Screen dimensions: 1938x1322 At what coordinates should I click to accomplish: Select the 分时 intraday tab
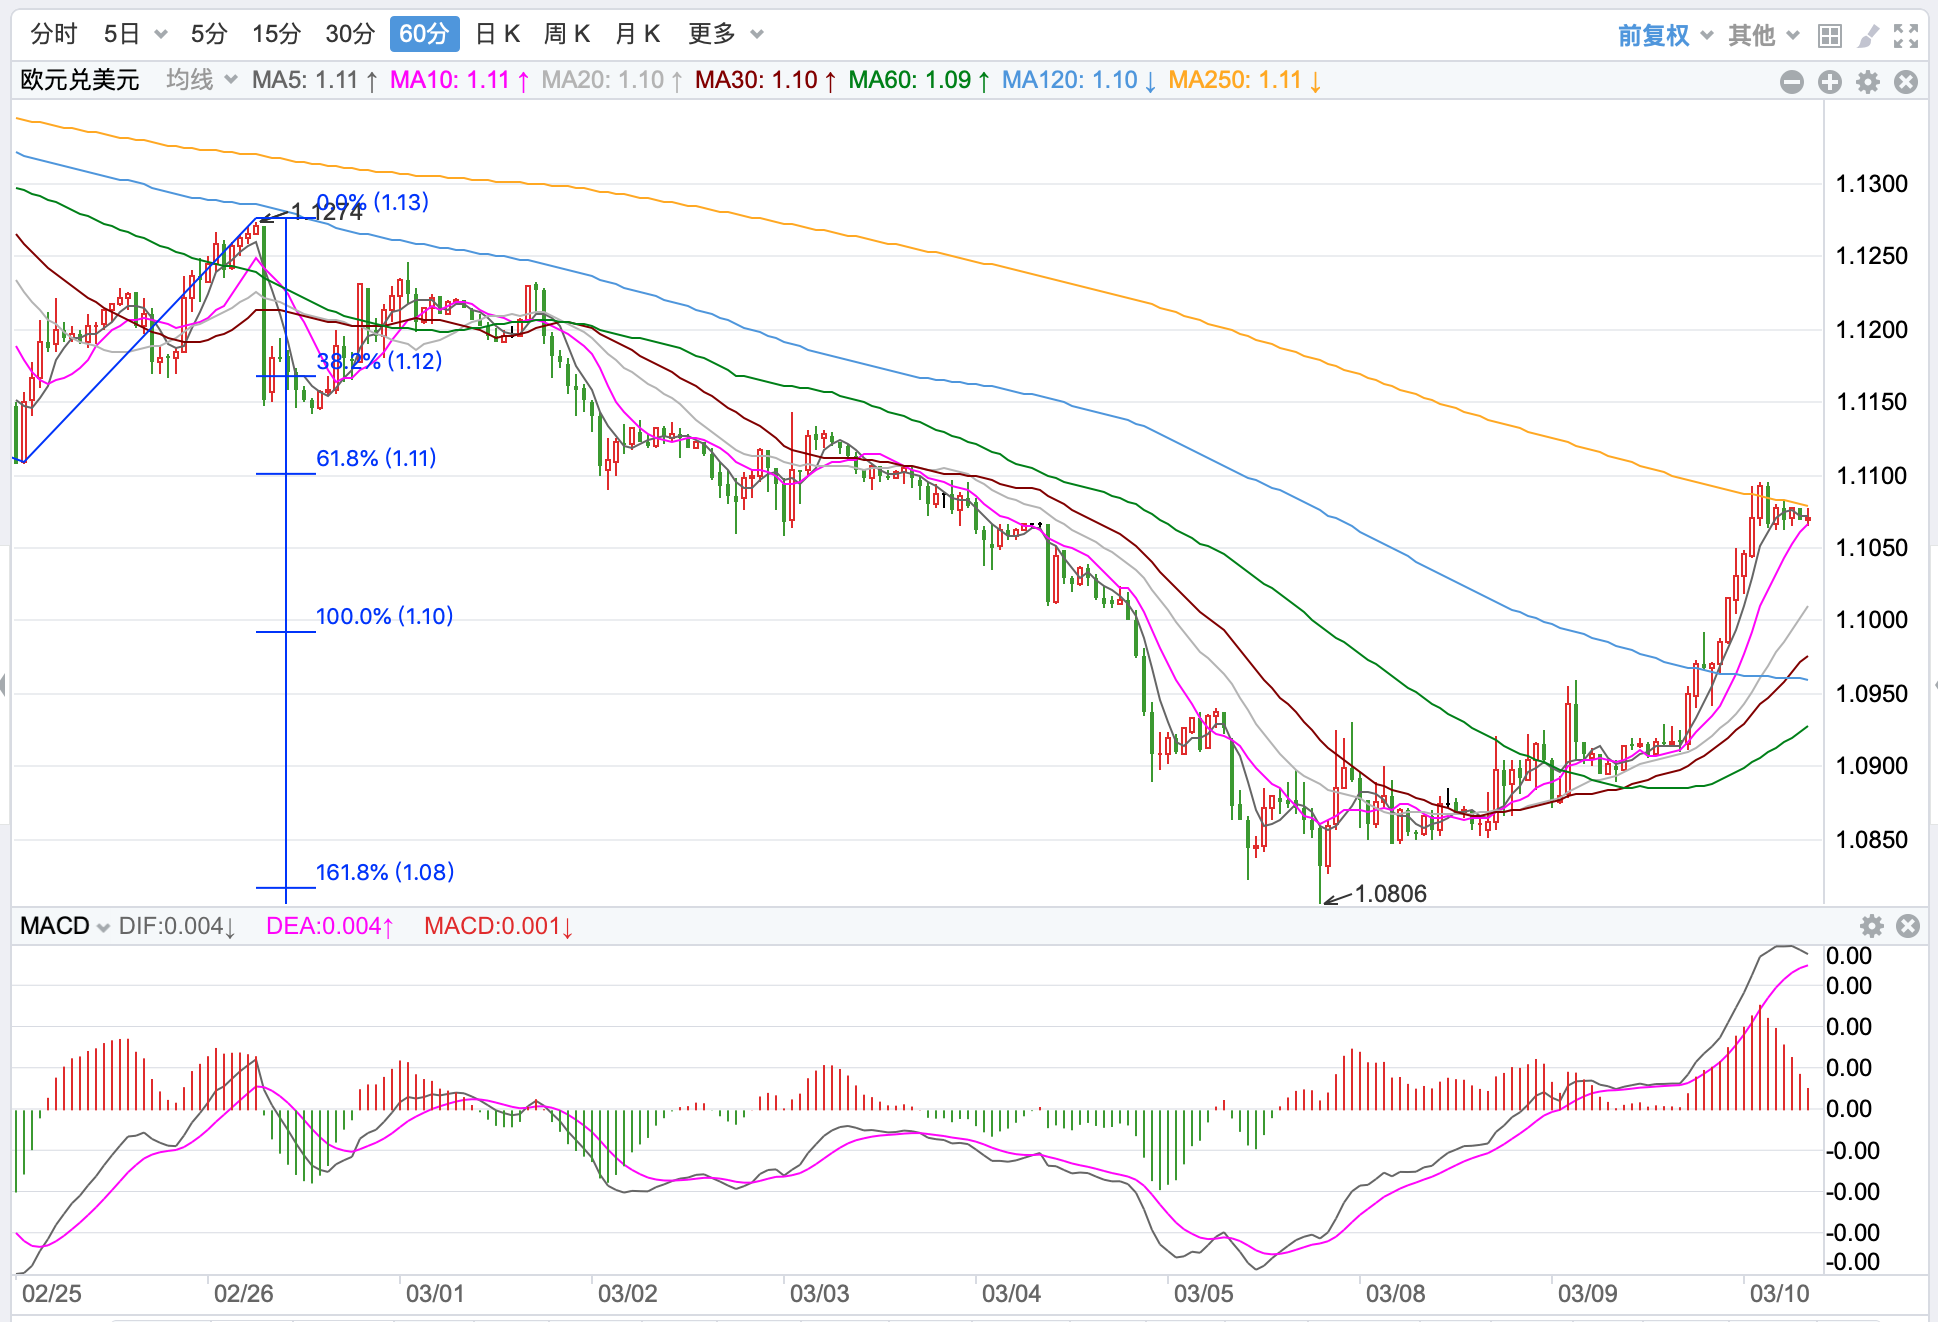click(54, 34)
